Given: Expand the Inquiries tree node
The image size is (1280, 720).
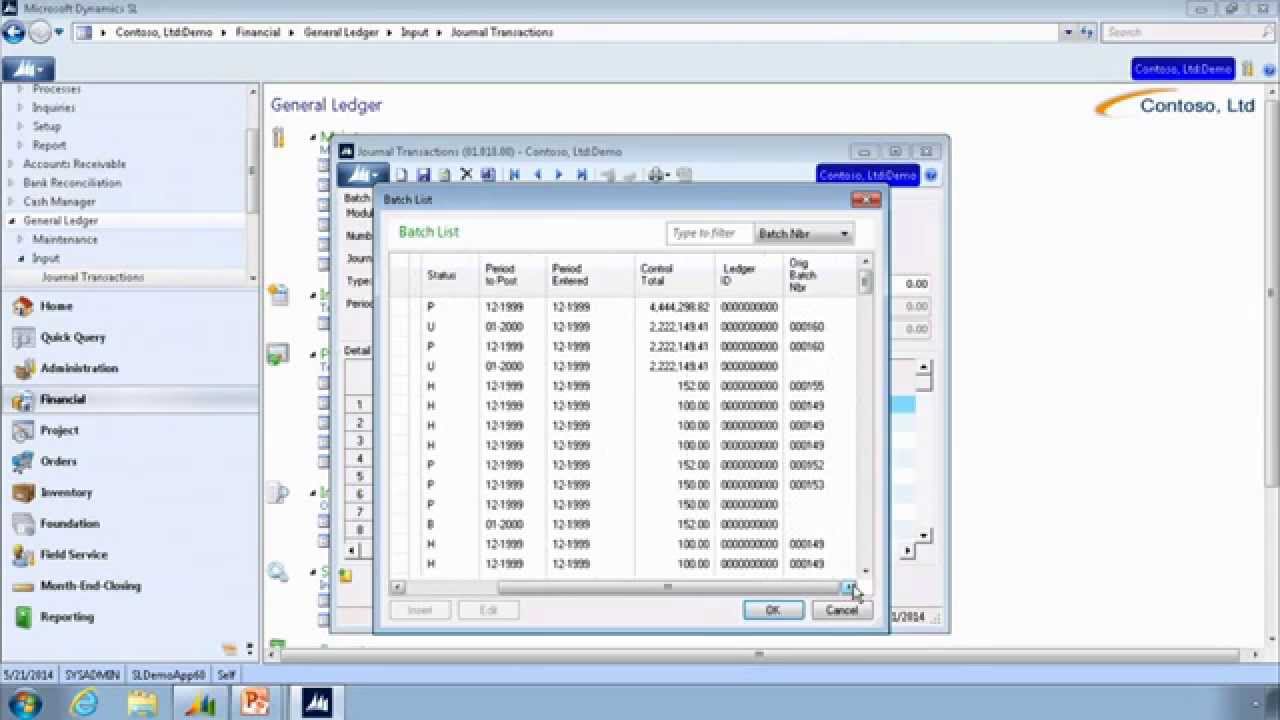Looking at the screenshot, I should [21, 108].
